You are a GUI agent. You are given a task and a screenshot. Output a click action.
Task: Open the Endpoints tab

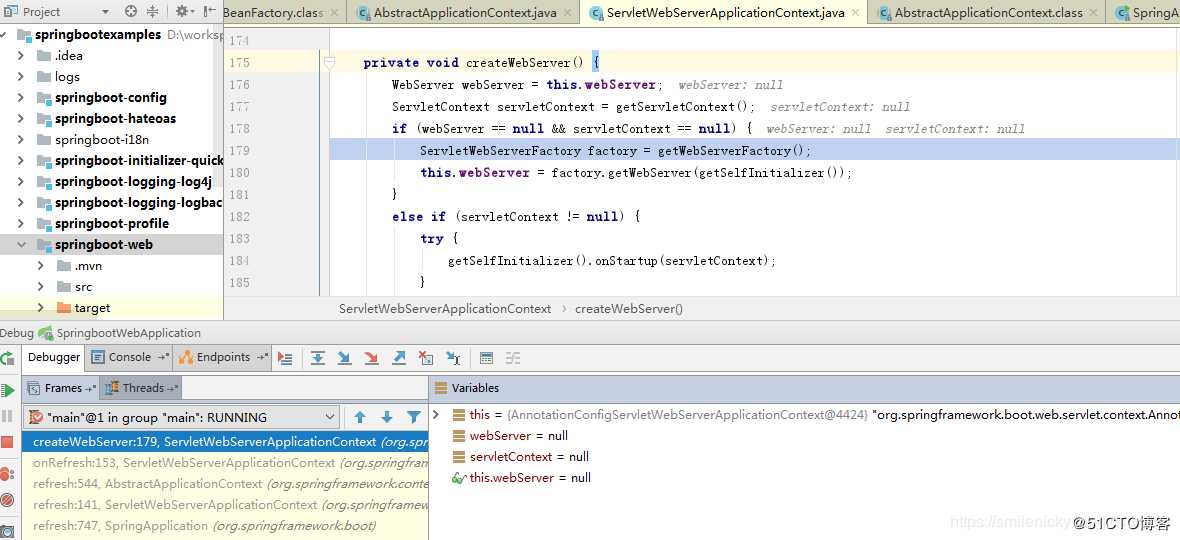pyautogui.click(x=223, y=357)
